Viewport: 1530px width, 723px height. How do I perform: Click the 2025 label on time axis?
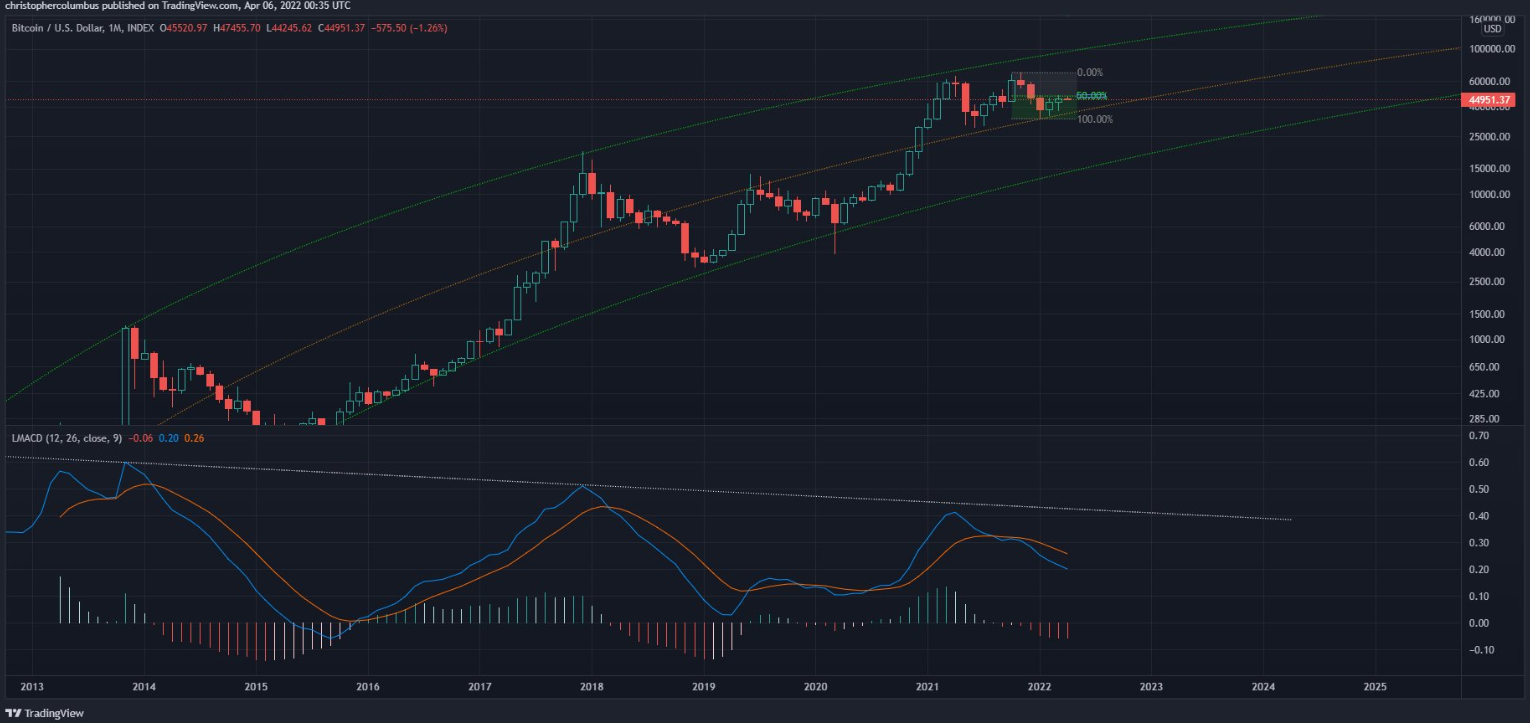point(1376,687)
